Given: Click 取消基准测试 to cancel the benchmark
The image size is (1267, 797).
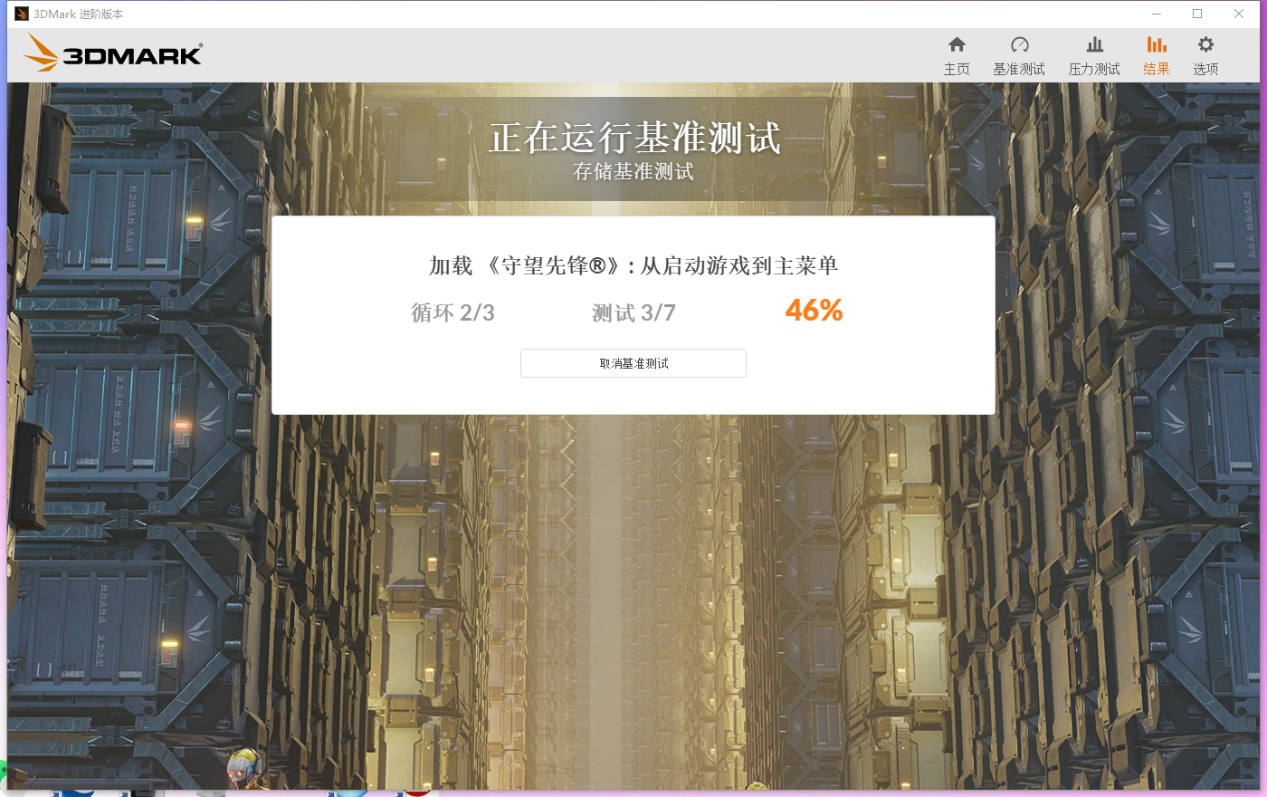Looking at the screenshot, I should (632, 363).
